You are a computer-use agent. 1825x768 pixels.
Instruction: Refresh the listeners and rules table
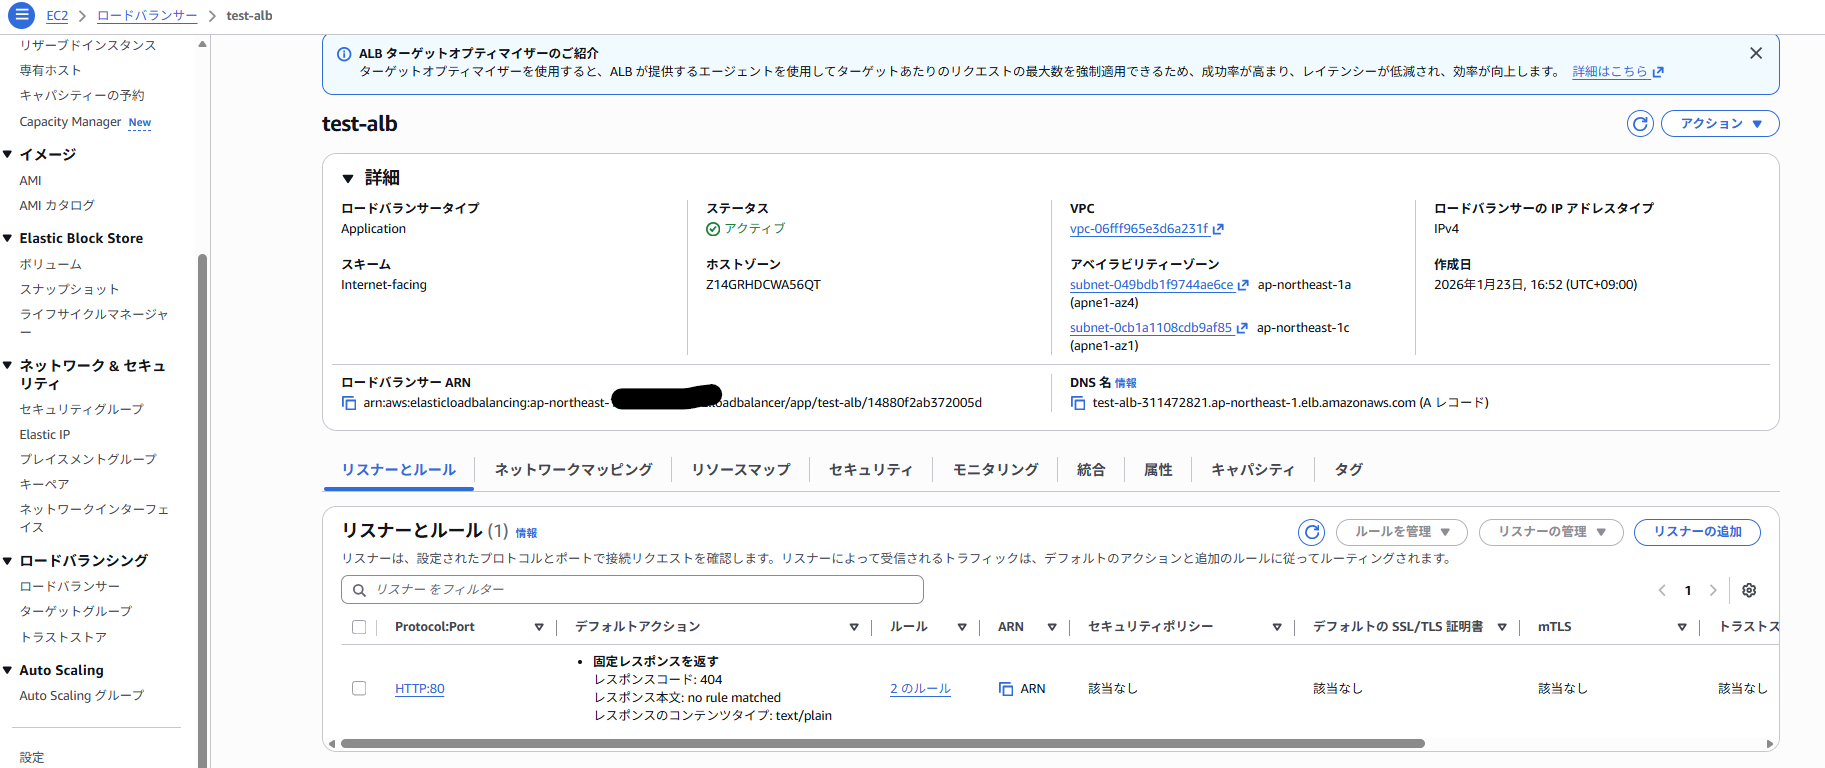click(x=1312, y=532)
